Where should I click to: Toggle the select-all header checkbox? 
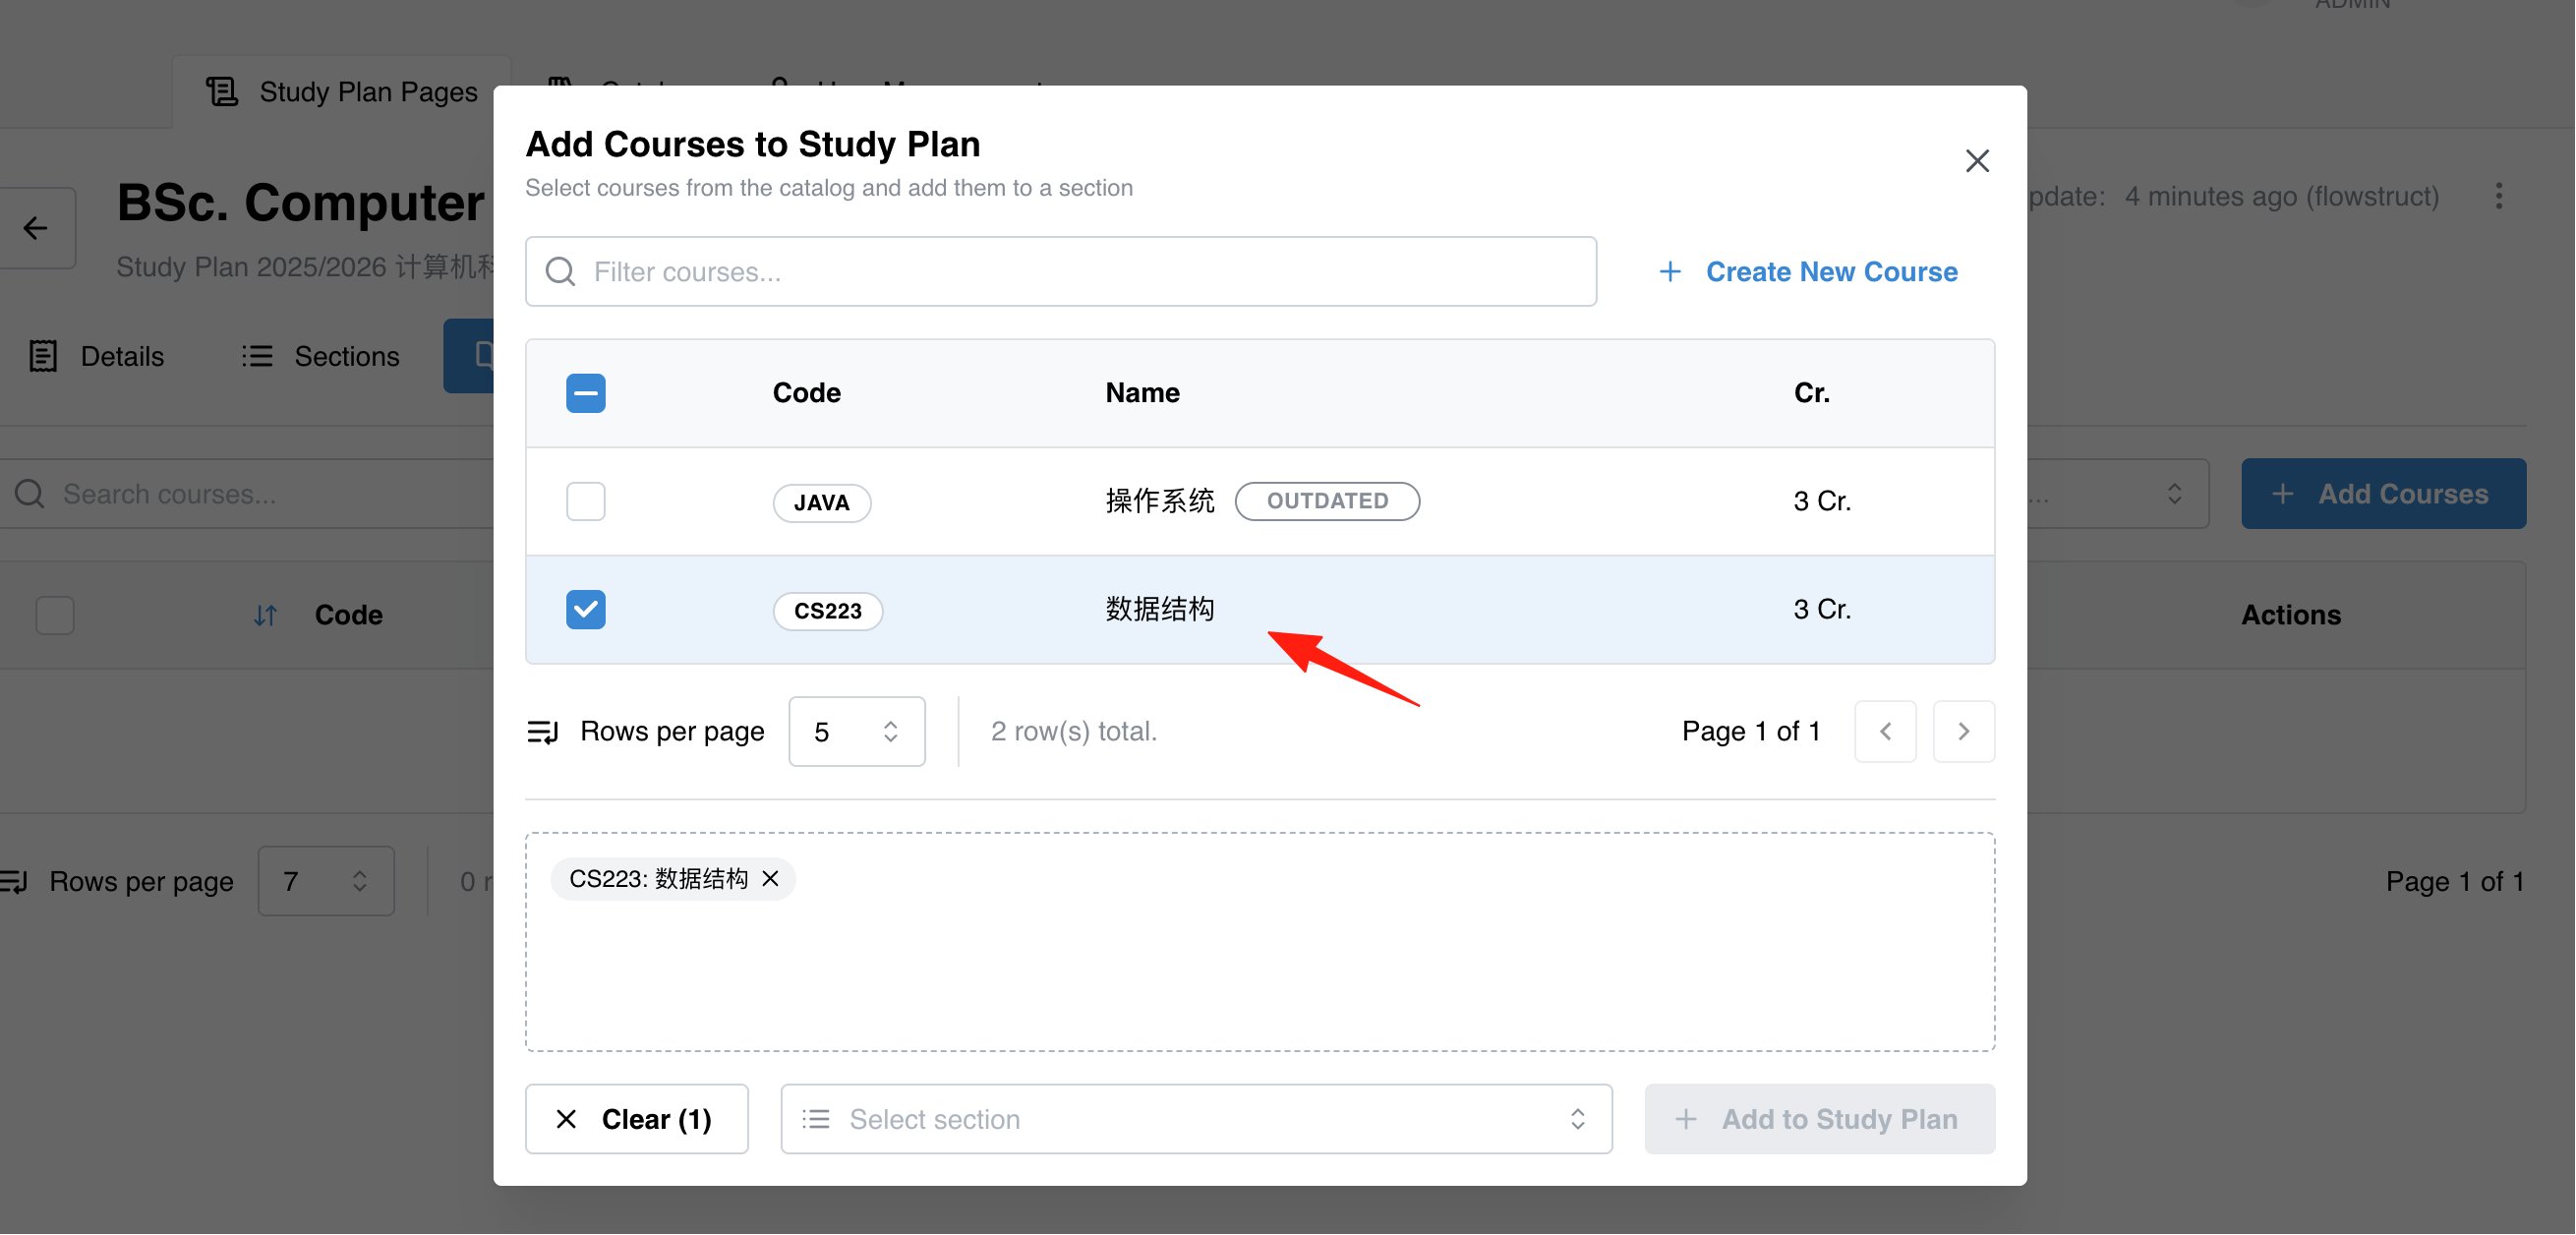click(585, 393)
